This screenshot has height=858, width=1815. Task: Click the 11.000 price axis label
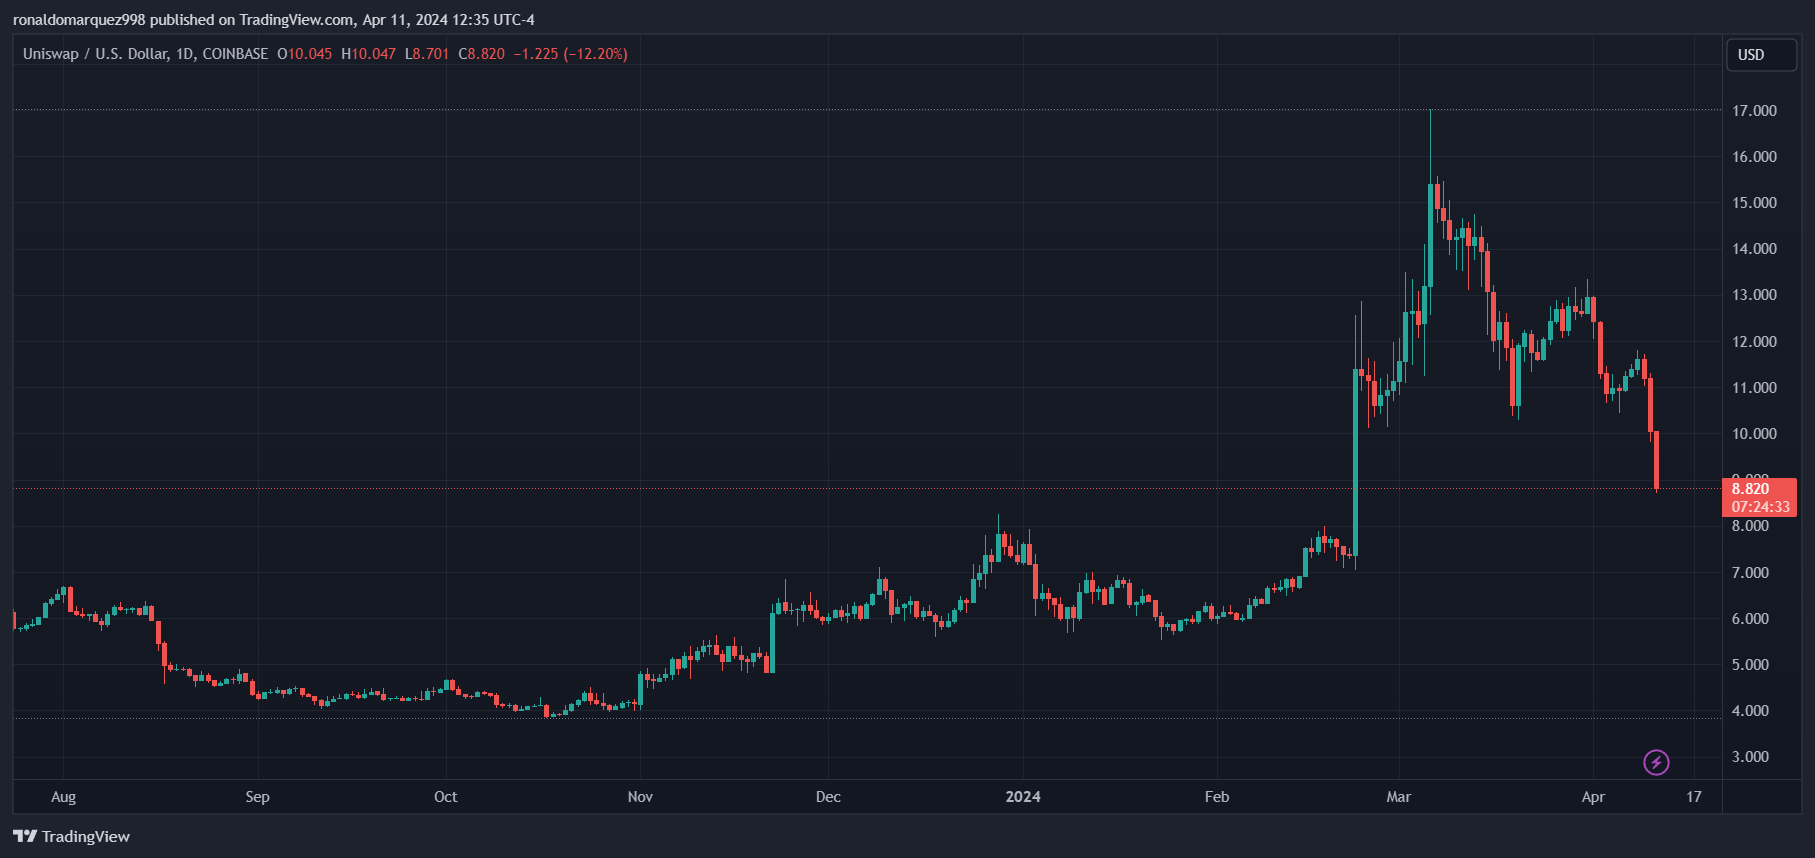(1754, 388)
